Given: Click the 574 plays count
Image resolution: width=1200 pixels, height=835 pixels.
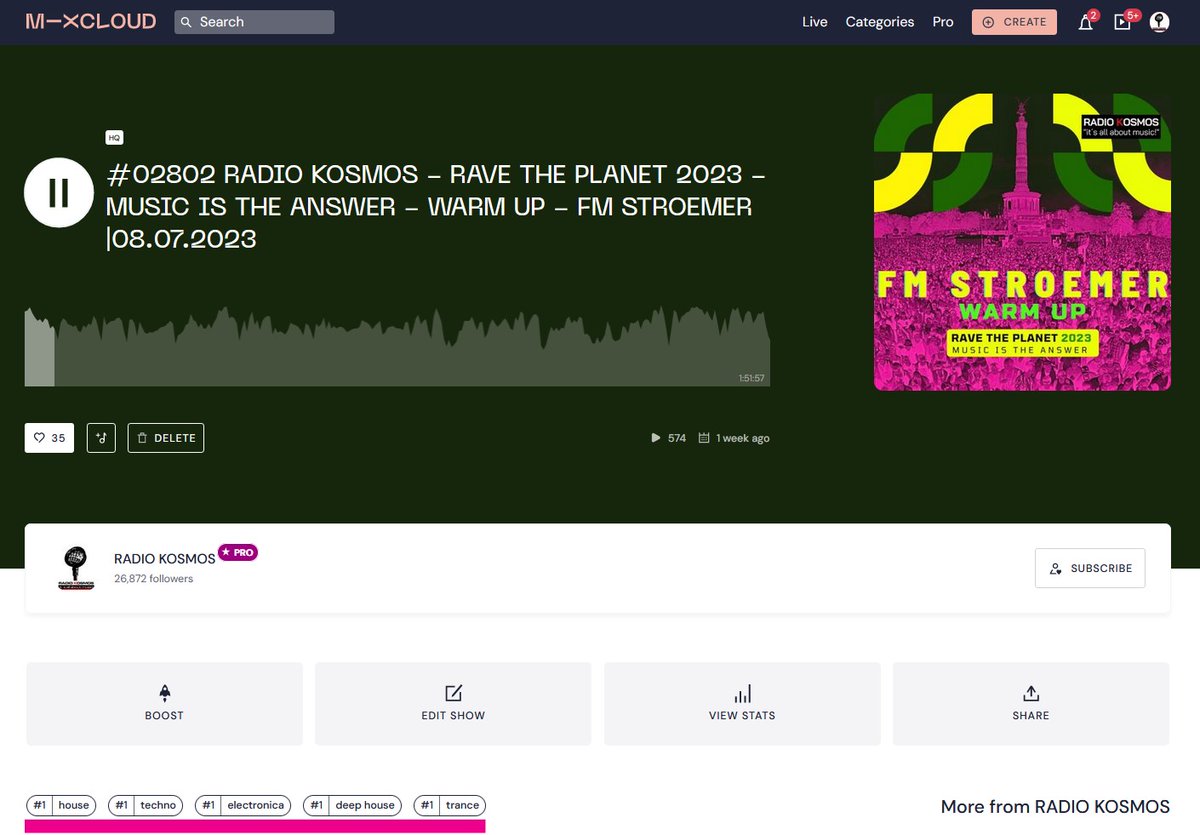Looking at the screenshot, I should click(x=668, y=438).
